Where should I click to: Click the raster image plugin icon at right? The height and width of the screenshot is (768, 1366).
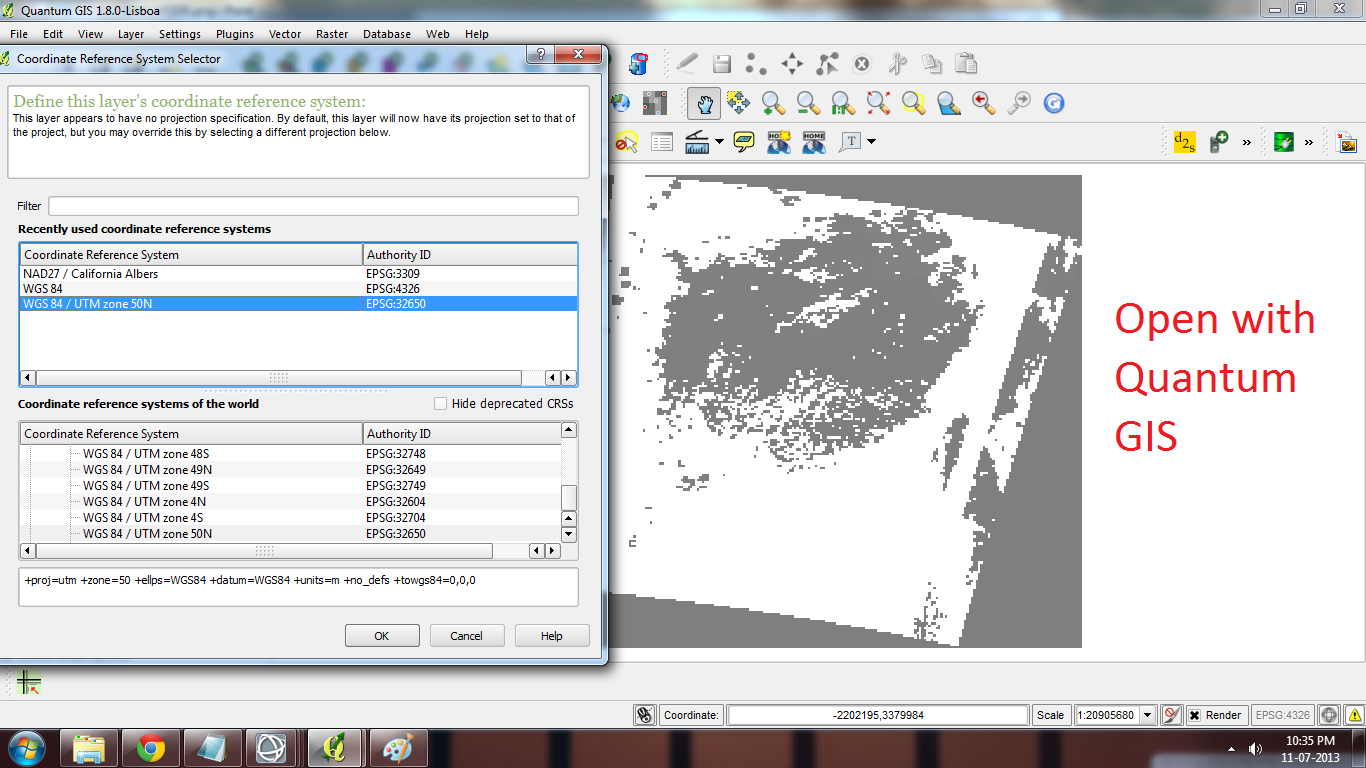[1347, 142]
